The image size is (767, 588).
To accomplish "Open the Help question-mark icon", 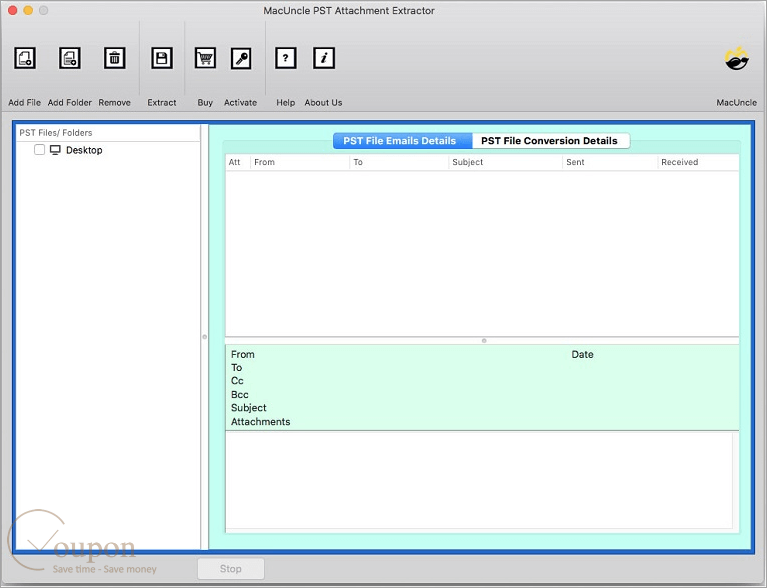I will (286, 58).
